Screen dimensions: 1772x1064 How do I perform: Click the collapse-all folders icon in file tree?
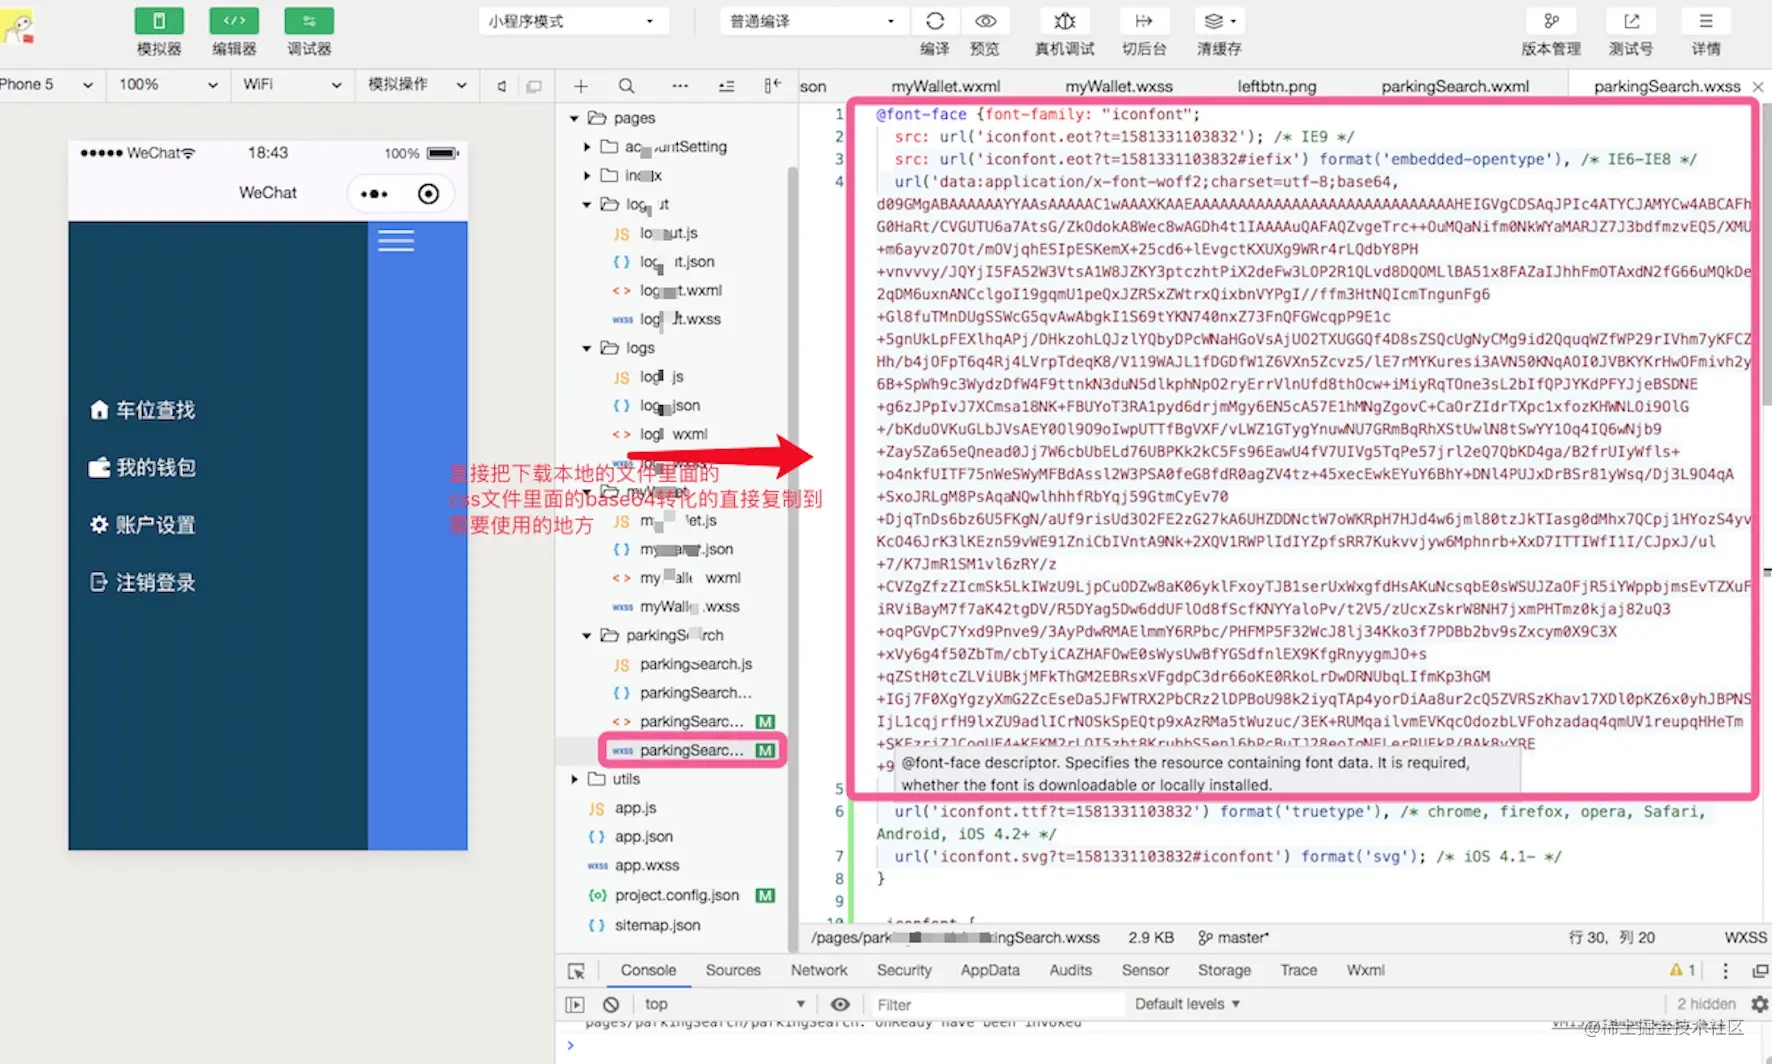pyautogui.click(x=727, y=86)
